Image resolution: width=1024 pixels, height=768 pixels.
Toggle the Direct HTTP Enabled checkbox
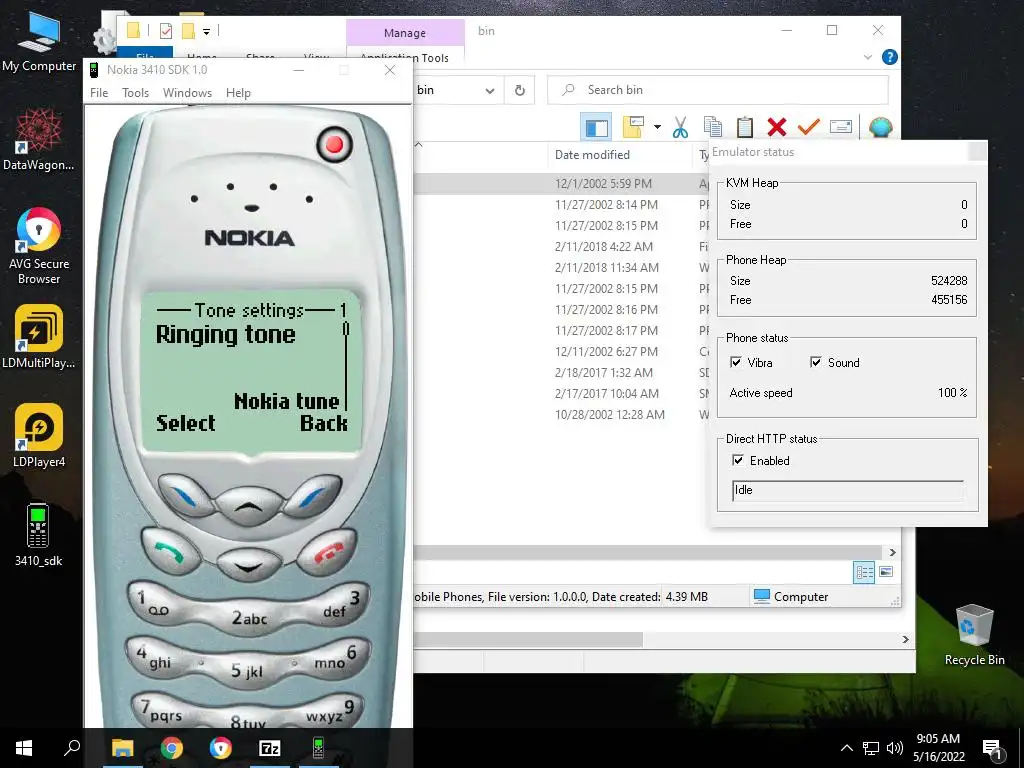(x=738, y=460)
